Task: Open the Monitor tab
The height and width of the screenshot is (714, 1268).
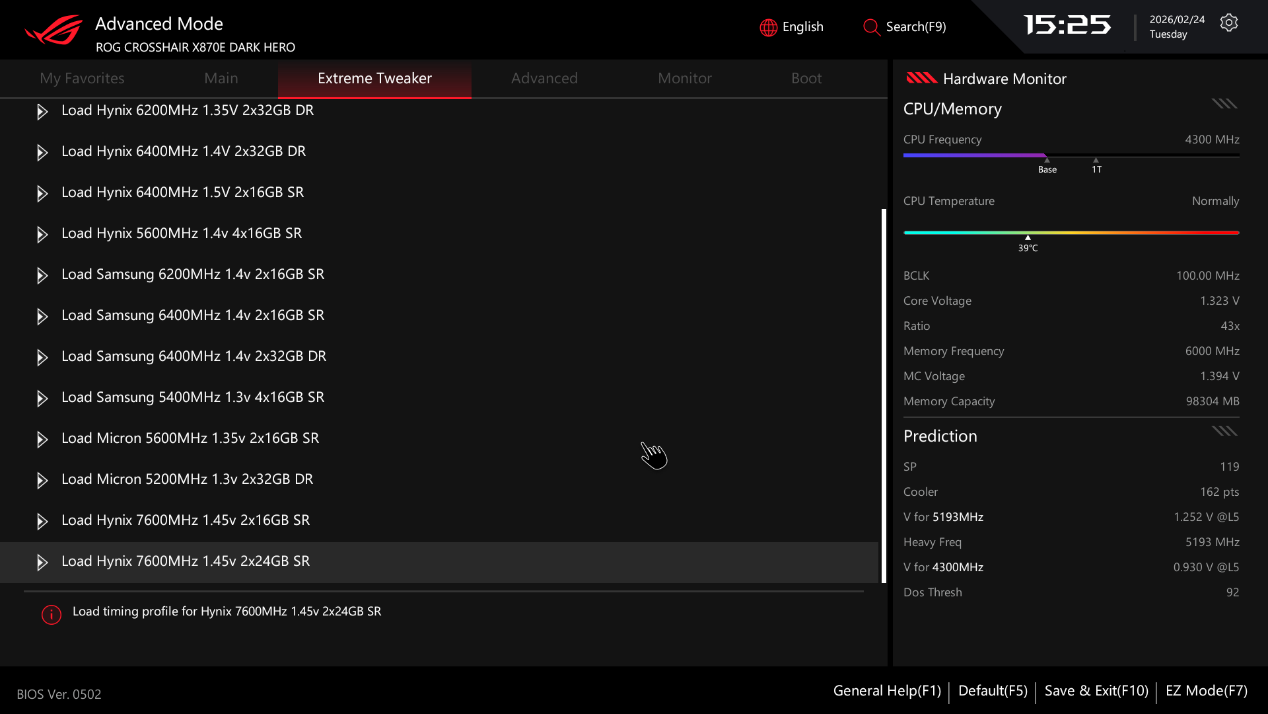Action: coord(684,78)
